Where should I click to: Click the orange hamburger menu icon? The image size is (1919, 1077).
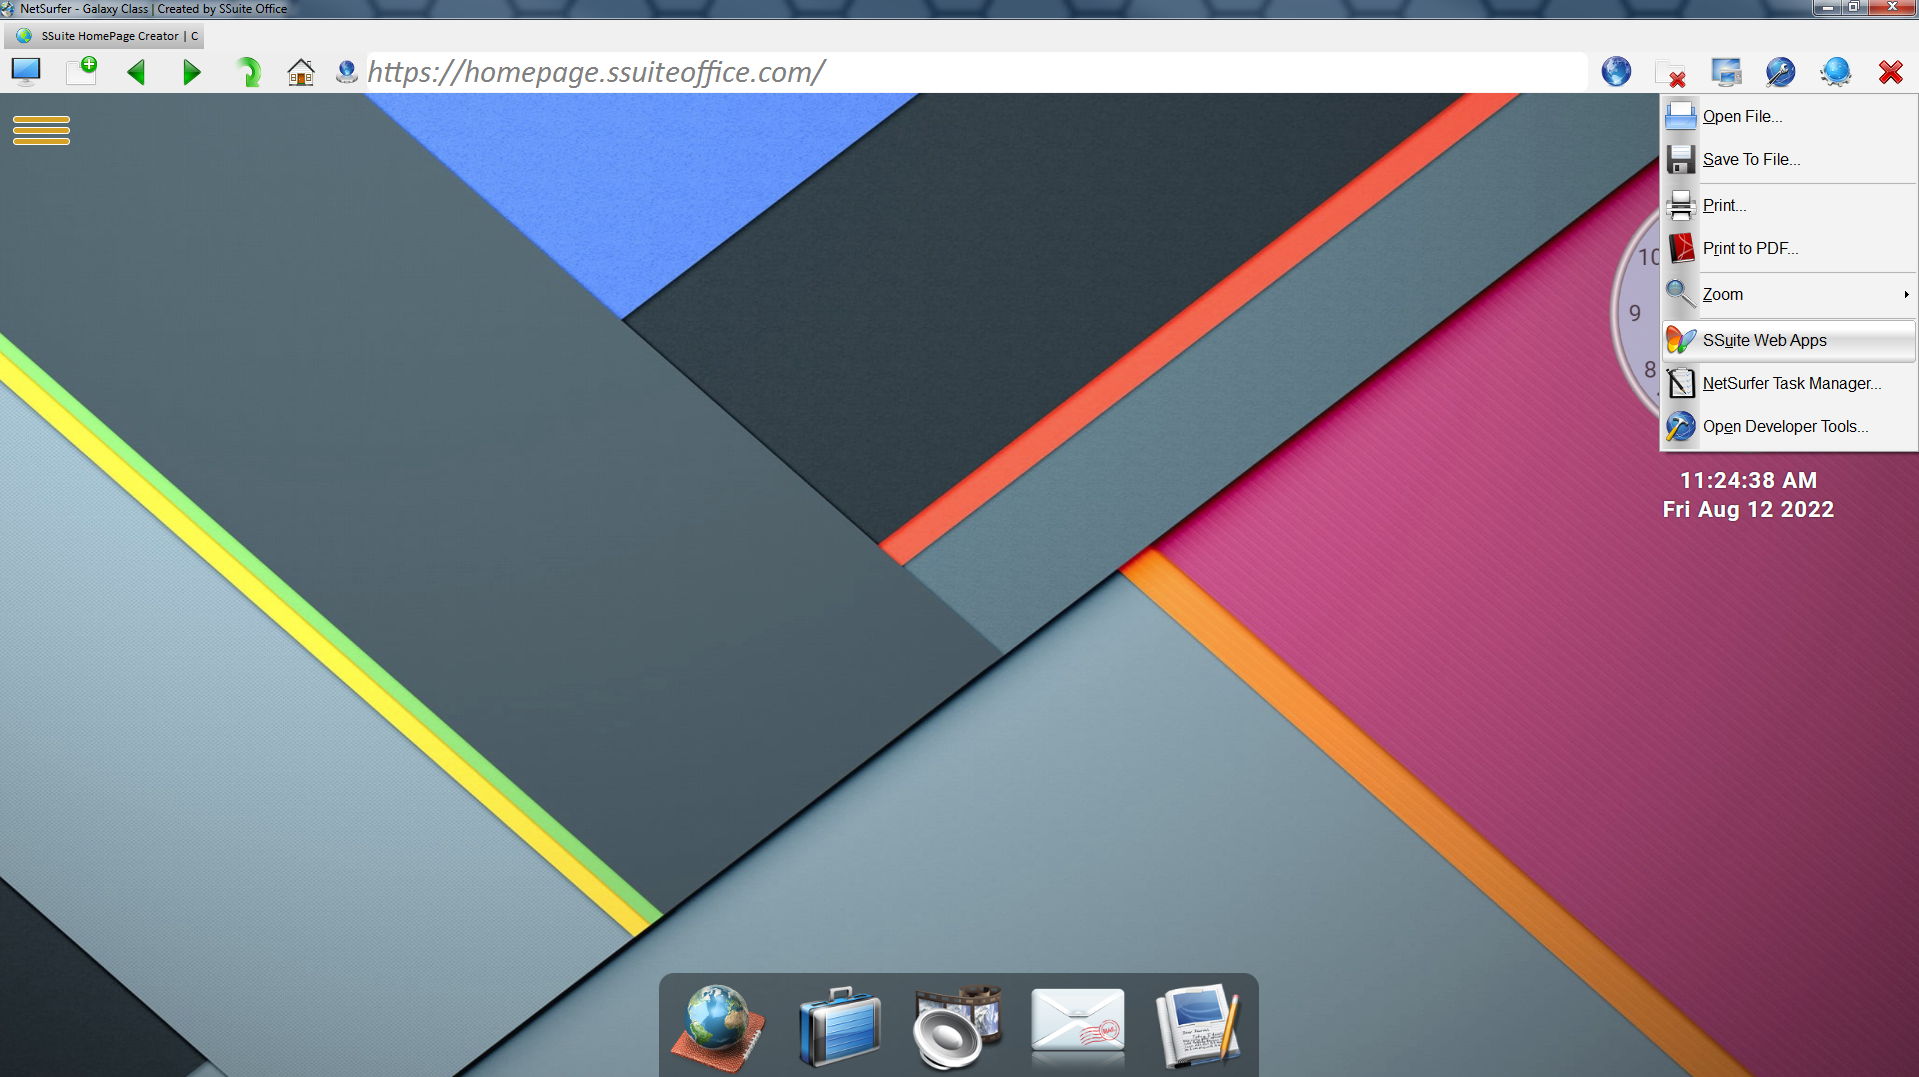click(41, 130)
